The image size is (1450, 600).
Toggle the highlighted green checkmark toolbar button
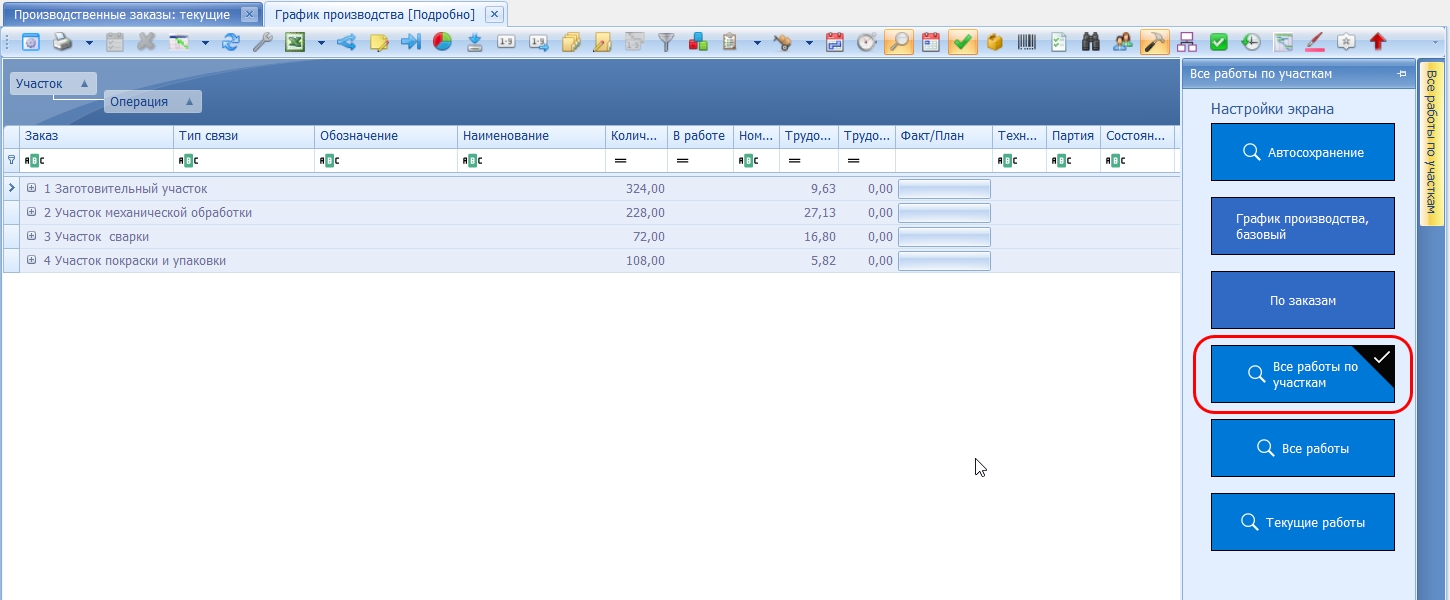[x=963, y=42]
